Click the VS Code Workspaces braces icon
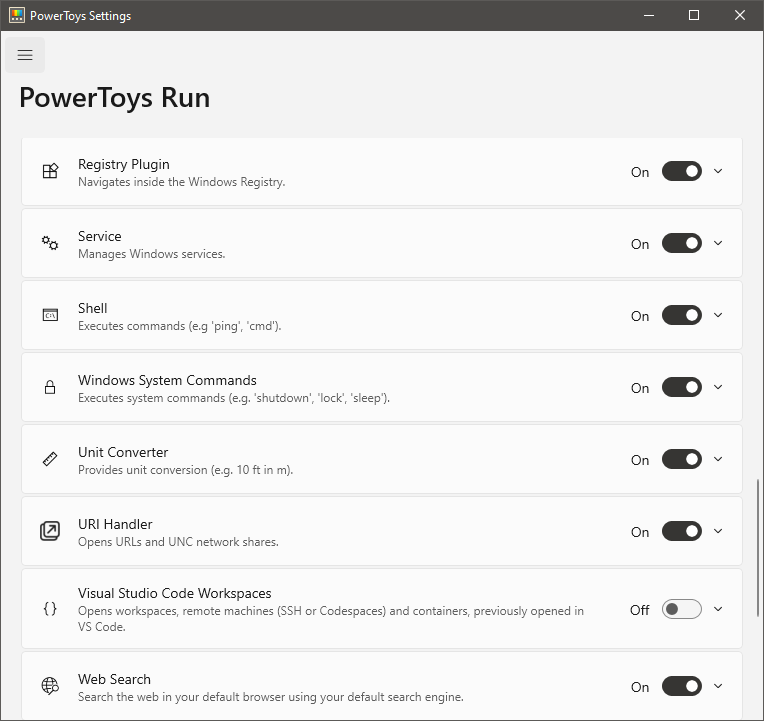Image resolution: width=764 pixels, height=721 pixels. [50, 608]
